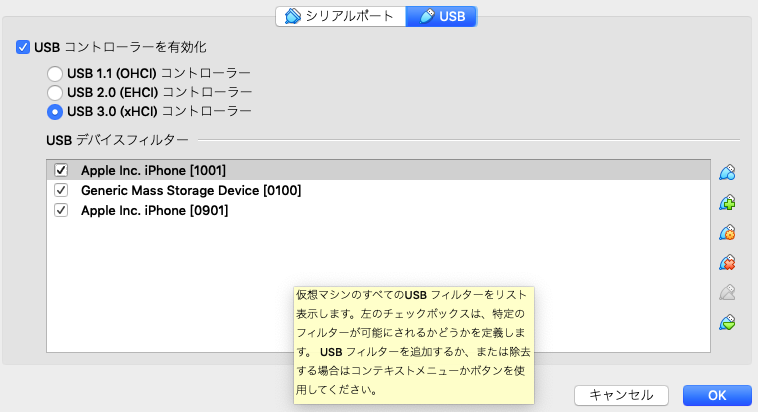This screenshot has height=412, width=758.
Task: Switch to the USB tab
Action: [x=441, y=16]
